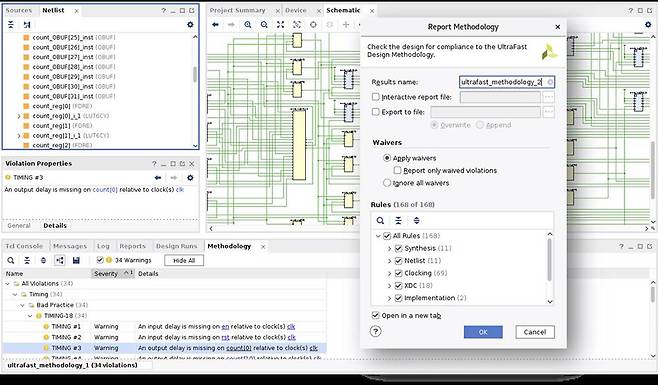Collapse all rules in dialog
The image size is (658, 385).
398,220
